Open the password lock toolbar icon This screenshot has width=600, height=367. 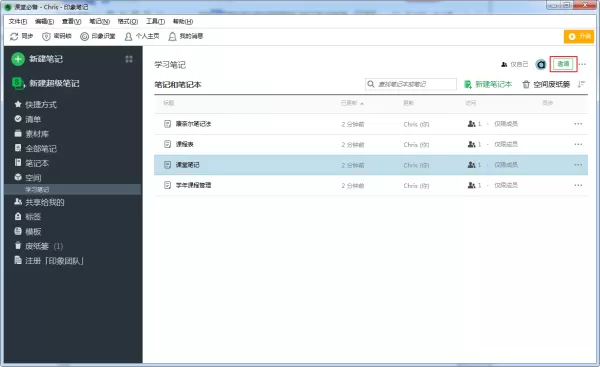tap(46, 36)
